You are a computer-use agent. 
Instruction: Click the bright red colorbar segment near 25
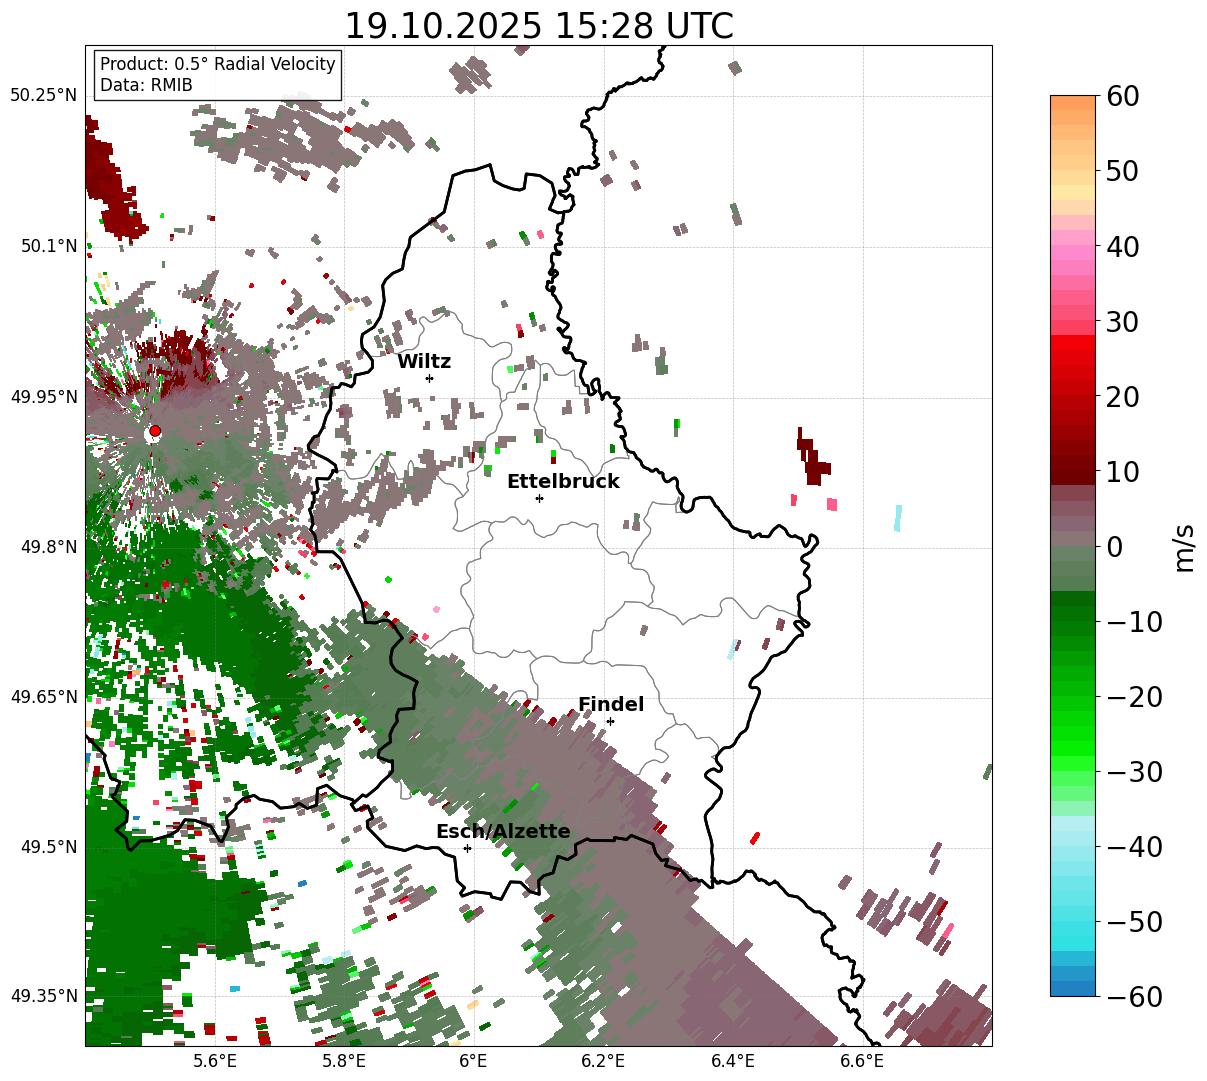coord(1073,360)
